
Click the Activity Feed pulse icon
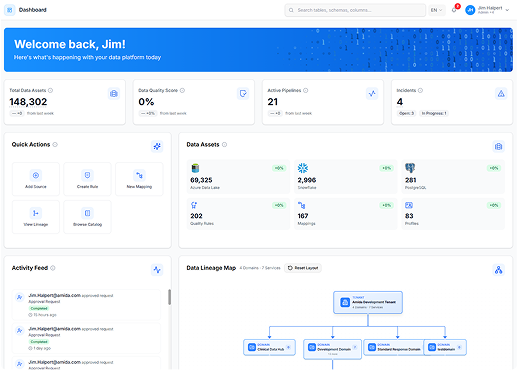point(157,270)
